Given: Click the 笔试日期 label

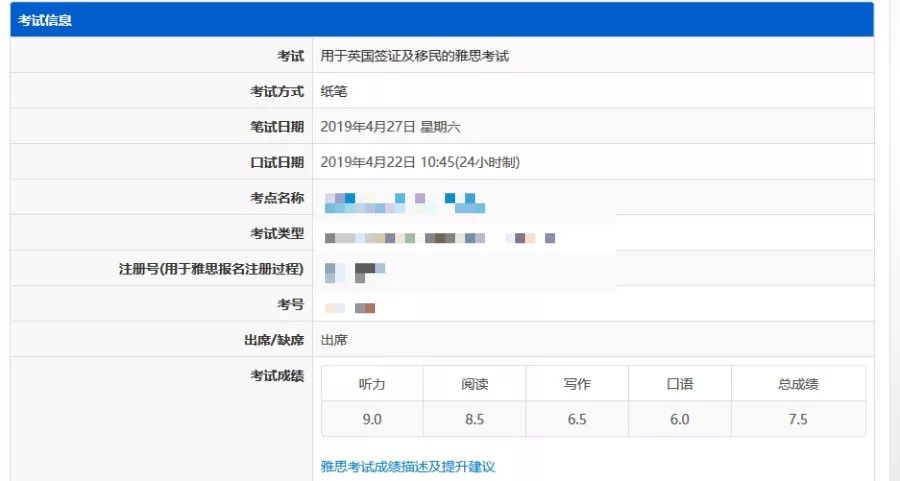Looking at the screenshot, I should (x=277, y=127).
